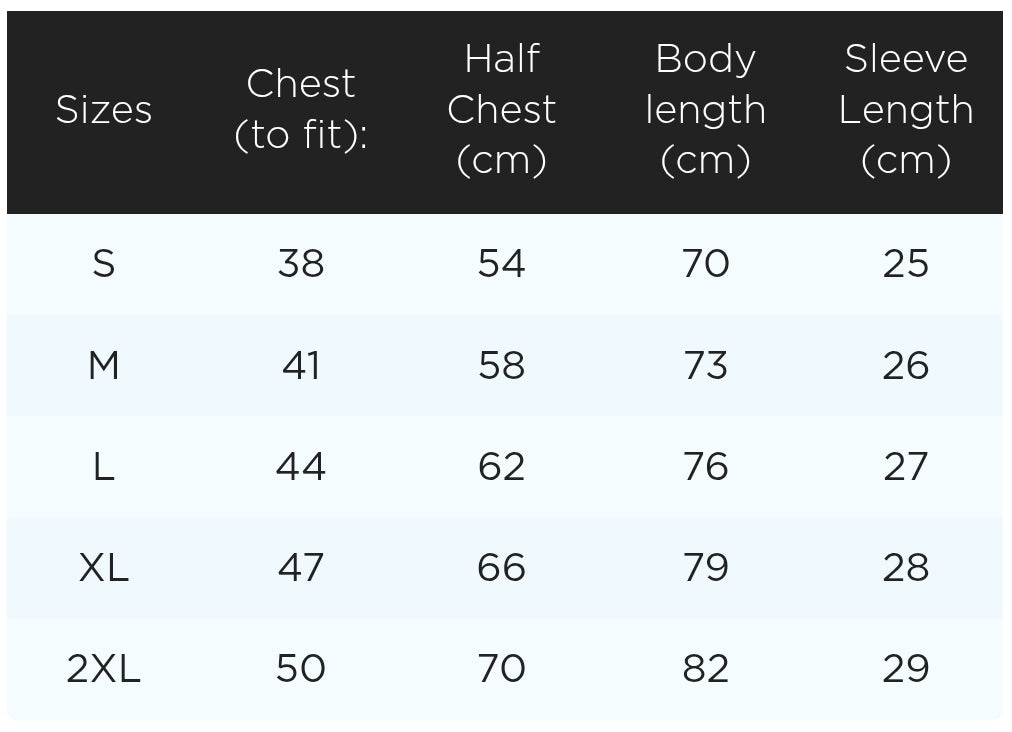Viewport: 1012px width, 732px height.
Task: Click the M size row label
Action: 104,365
